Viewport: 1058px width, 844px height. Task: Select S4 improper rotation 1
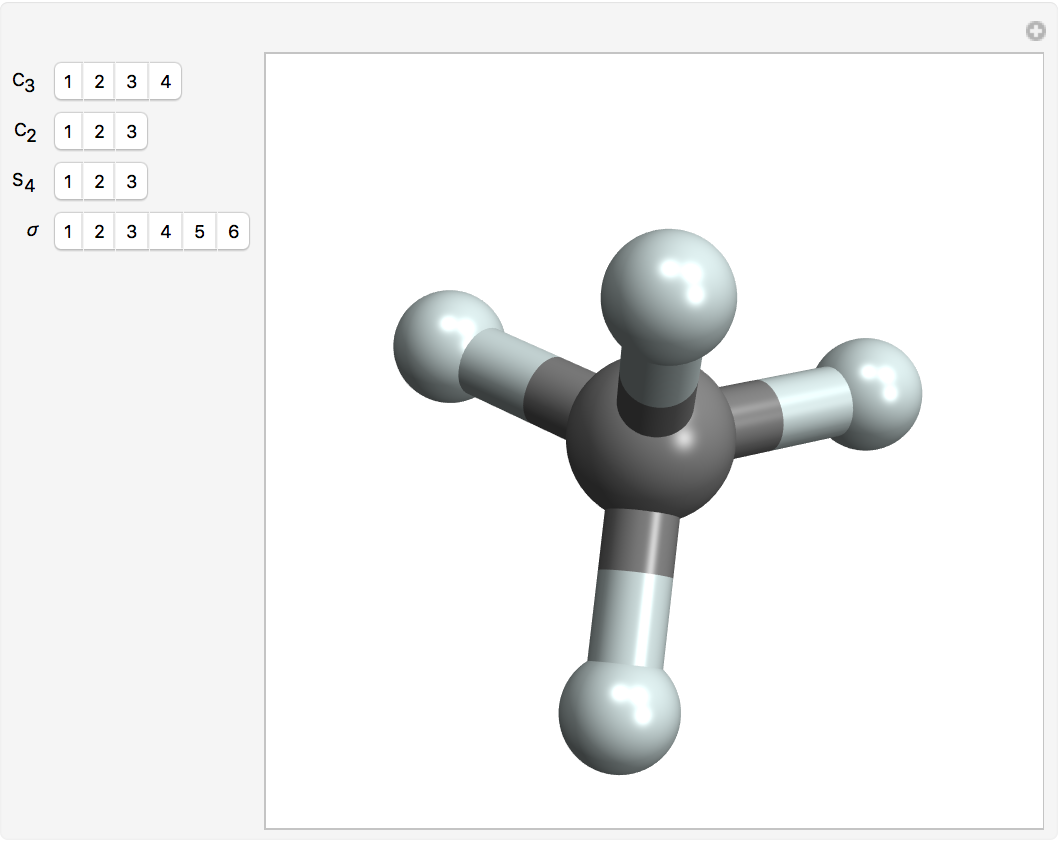tap(68, 182)
